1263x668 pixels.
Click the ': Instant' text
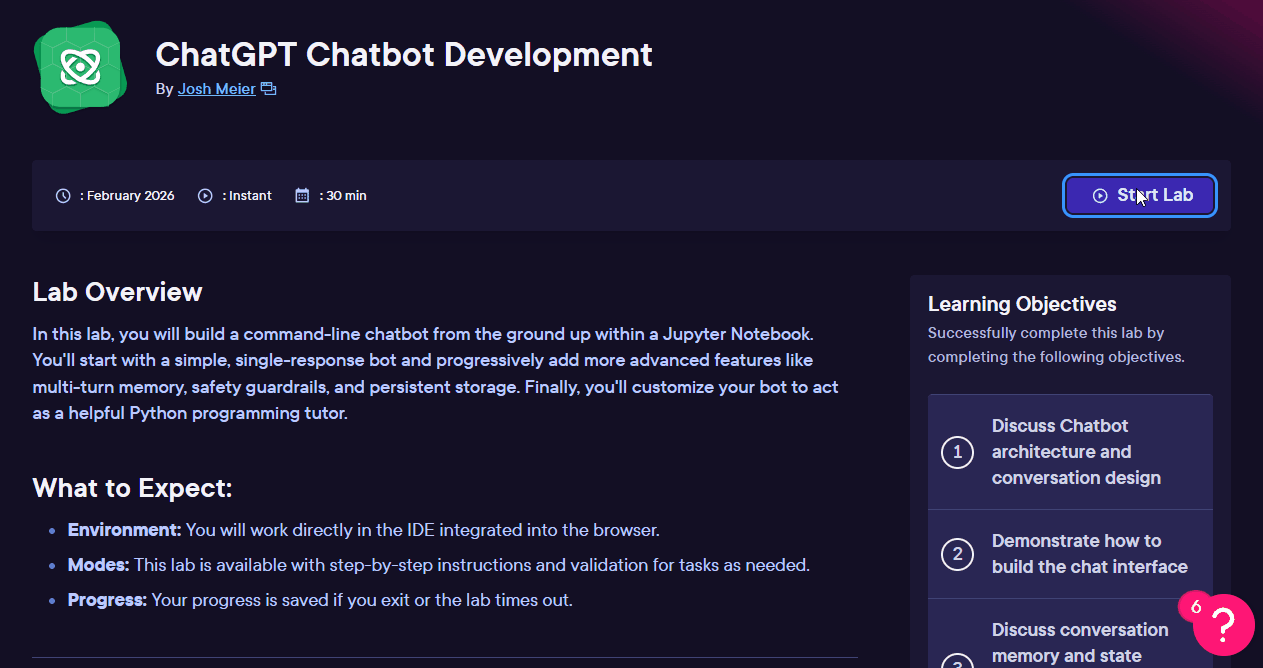tap(247, 196)
